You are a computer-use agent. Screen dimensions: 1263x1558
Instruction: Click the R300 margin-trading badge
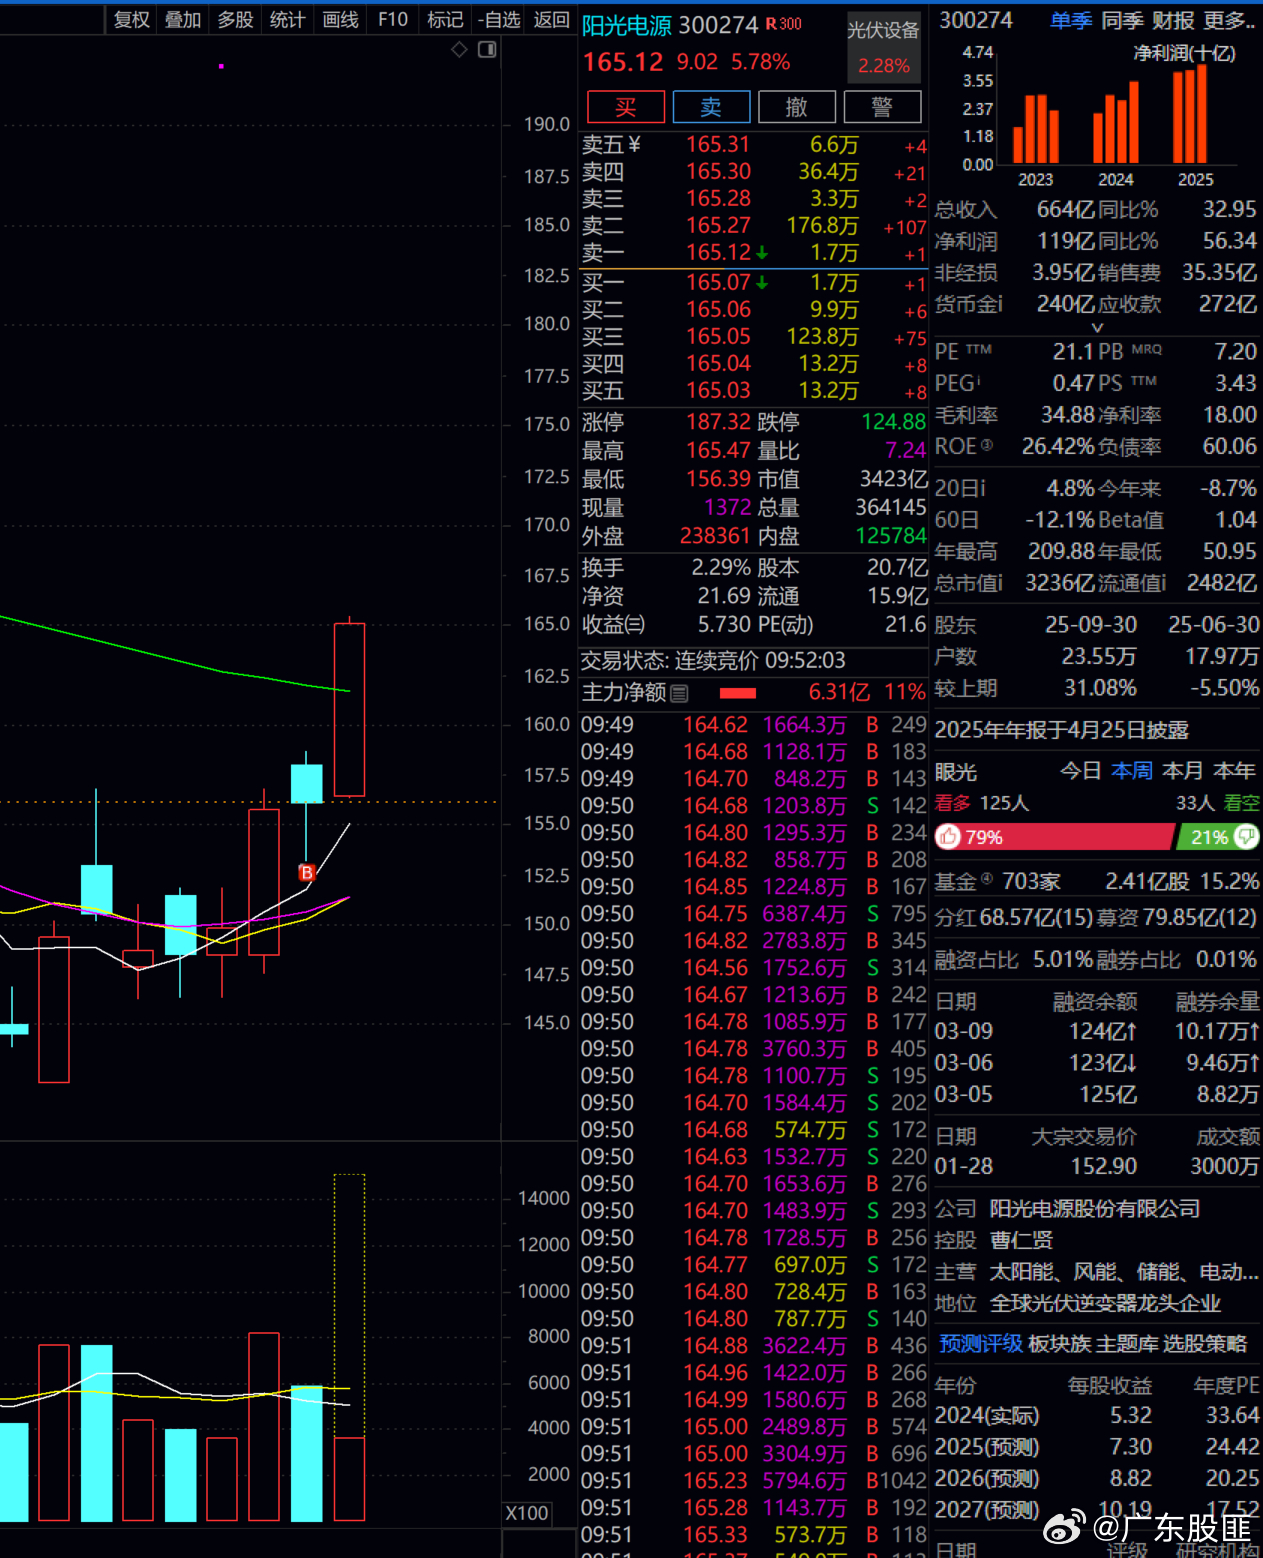pos(784,24)
